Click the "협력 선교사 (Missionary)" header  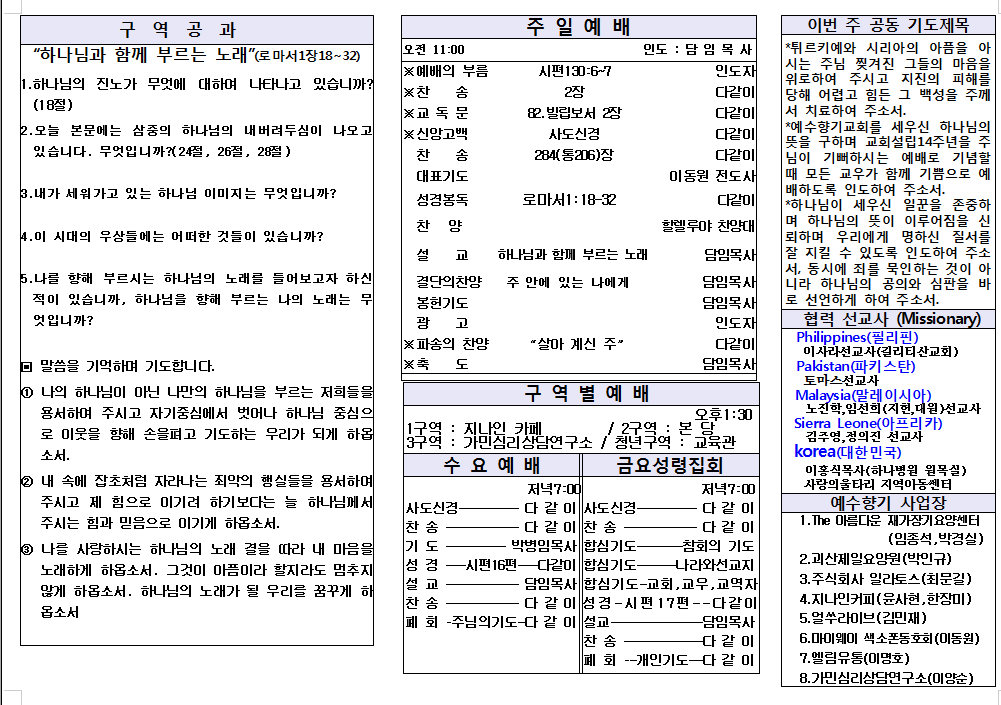tap(888, 319)
